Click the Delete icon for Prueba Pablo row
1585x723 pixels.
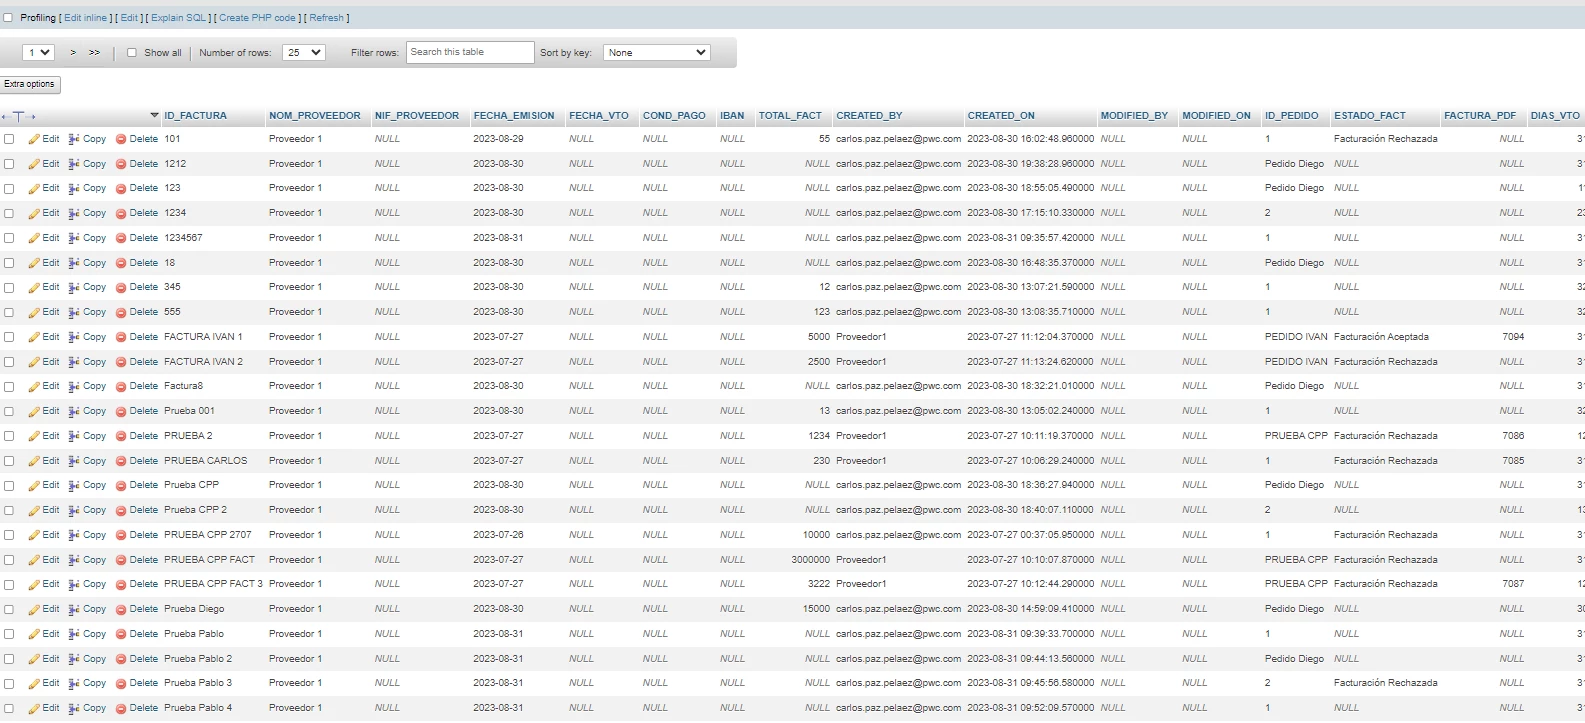point(121,634)
